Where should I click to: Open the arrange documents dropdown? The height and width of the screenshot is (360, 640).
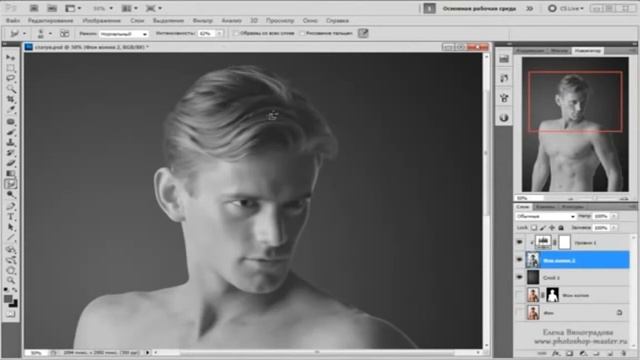coord(130,8)
